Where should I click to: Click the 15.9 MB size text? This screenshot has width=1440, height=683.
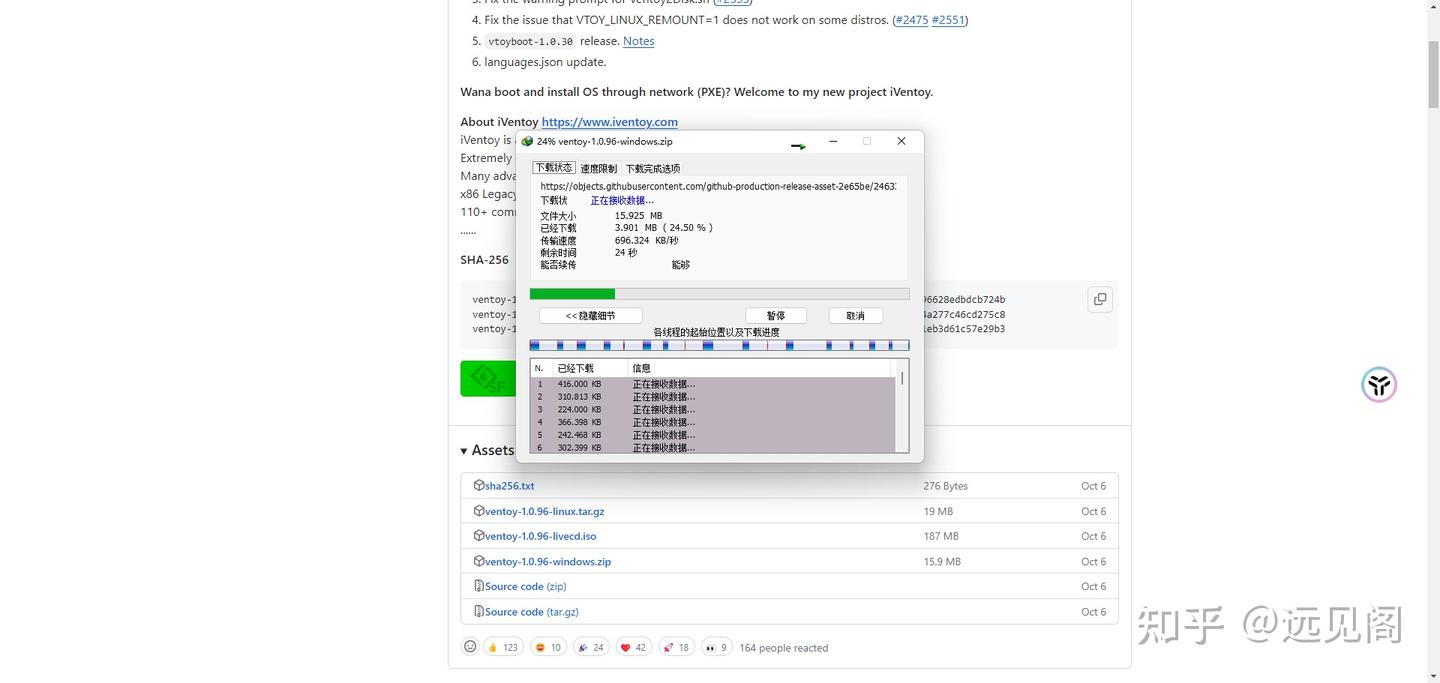pyautogui.click(x=942, y=561)
